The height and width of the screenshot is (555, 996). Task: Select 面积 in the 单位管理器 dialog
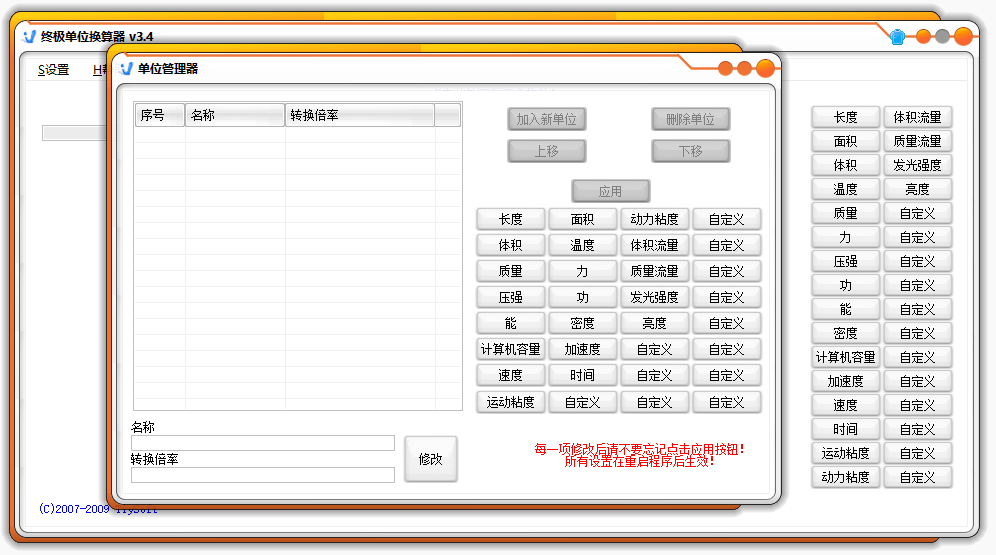582,219
